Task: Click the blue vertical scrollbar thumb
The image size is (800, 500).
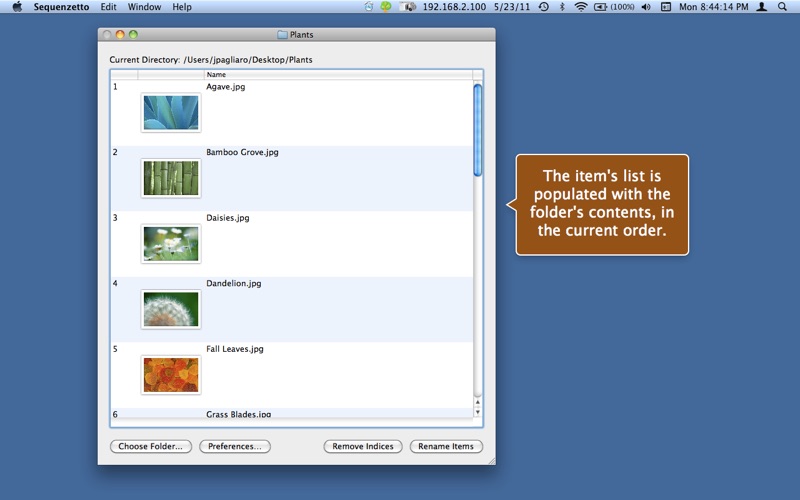Action: tap(478, 130)
